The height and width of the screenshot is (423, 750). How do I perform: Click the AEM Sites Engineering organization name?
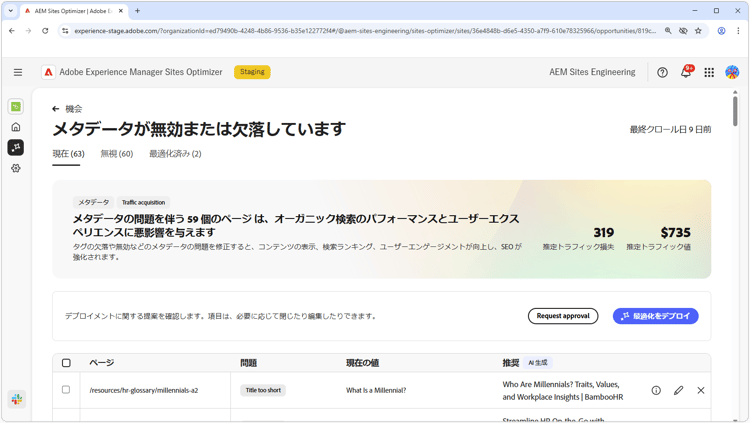[592, 72]
